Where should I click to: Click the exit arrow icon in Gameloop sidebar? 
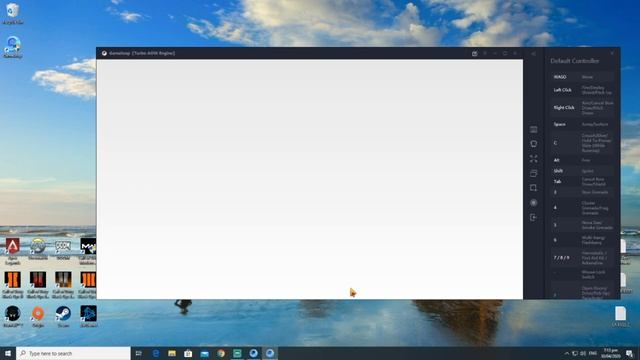click(x=533, y=217)
